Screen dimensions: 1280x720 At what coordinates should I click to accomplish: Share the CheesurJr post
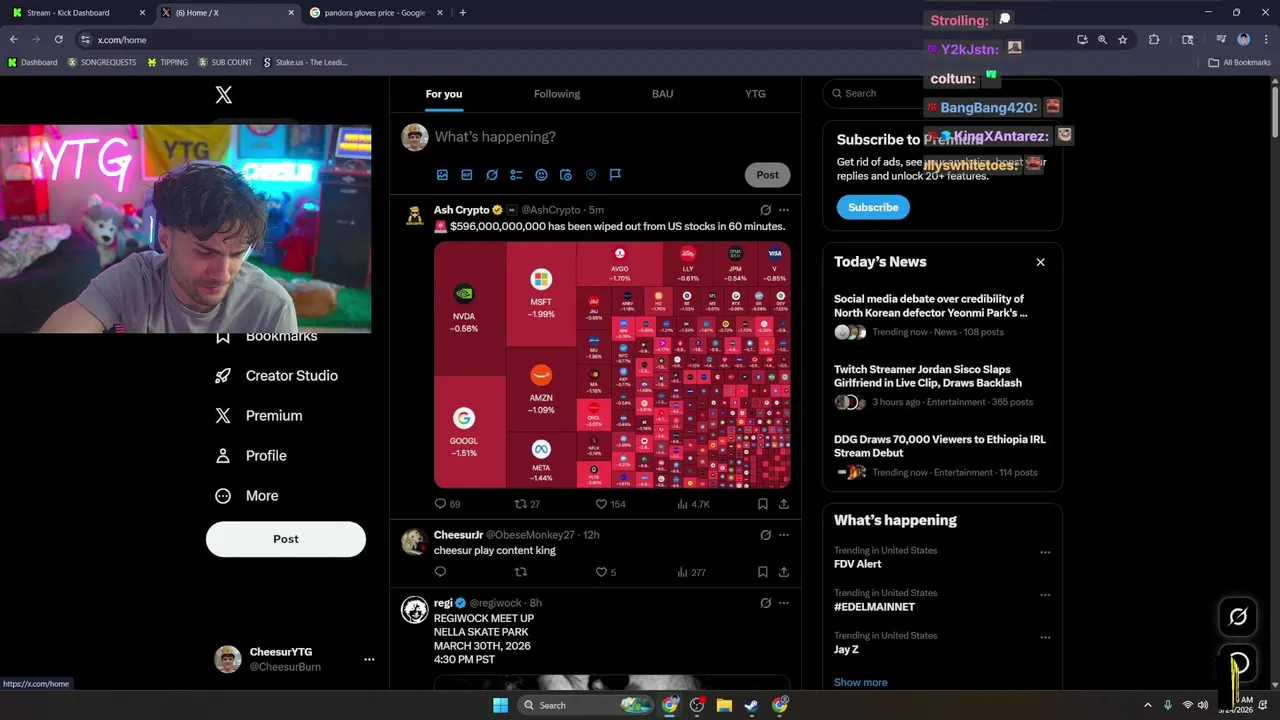tap(784, 572)
